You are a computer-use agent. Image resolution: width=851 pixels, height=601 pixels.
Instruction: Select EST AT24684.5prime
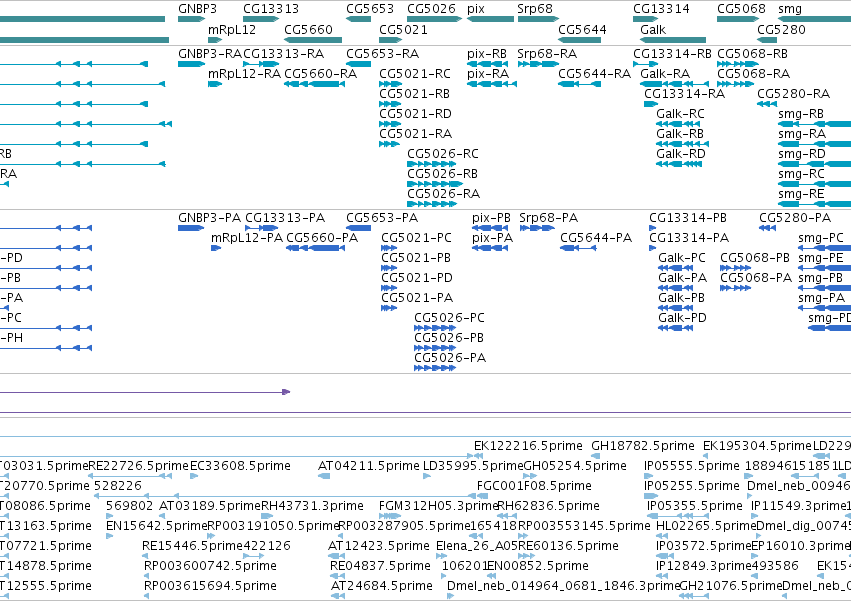click(382, 586)
